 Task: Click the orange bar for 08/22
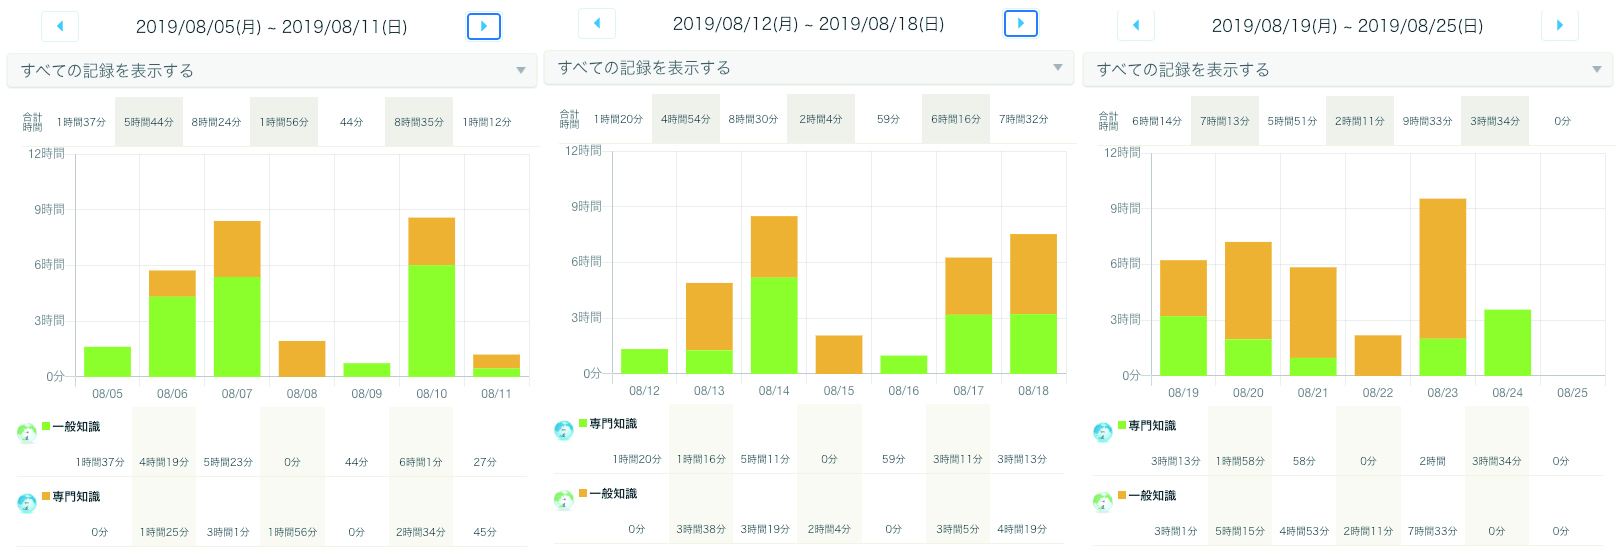[1378, 356]
